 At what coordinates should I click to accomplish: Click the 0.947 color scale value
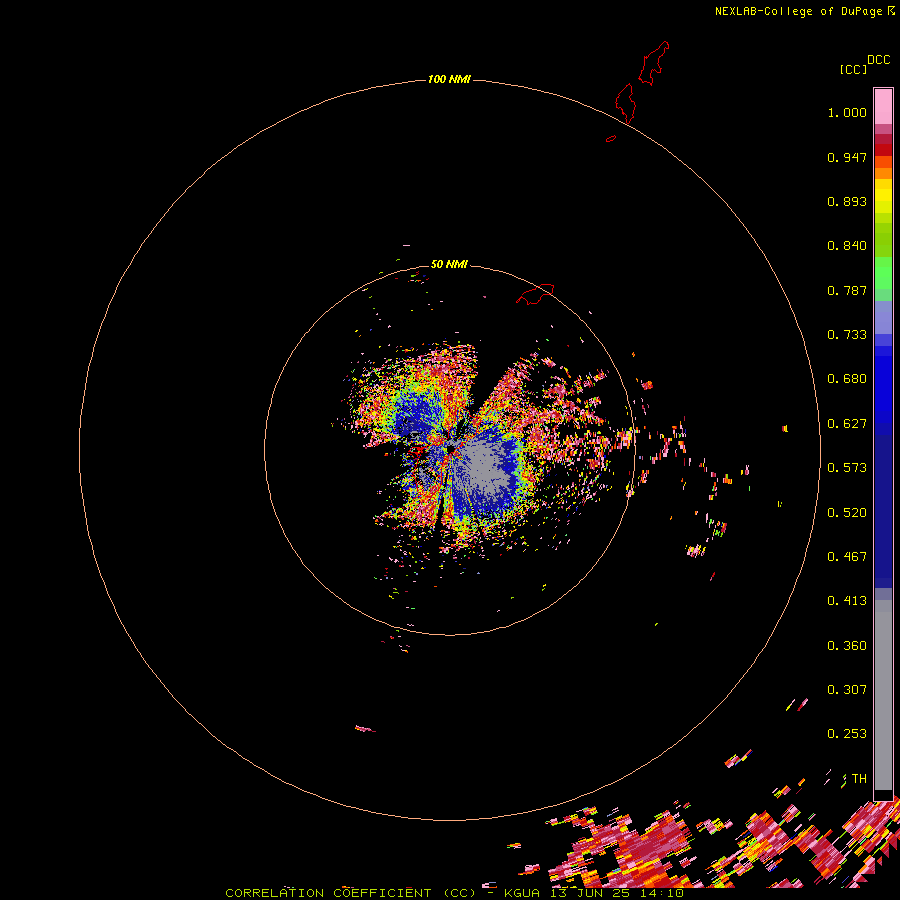pyautogui.click(x=847, y=157)
